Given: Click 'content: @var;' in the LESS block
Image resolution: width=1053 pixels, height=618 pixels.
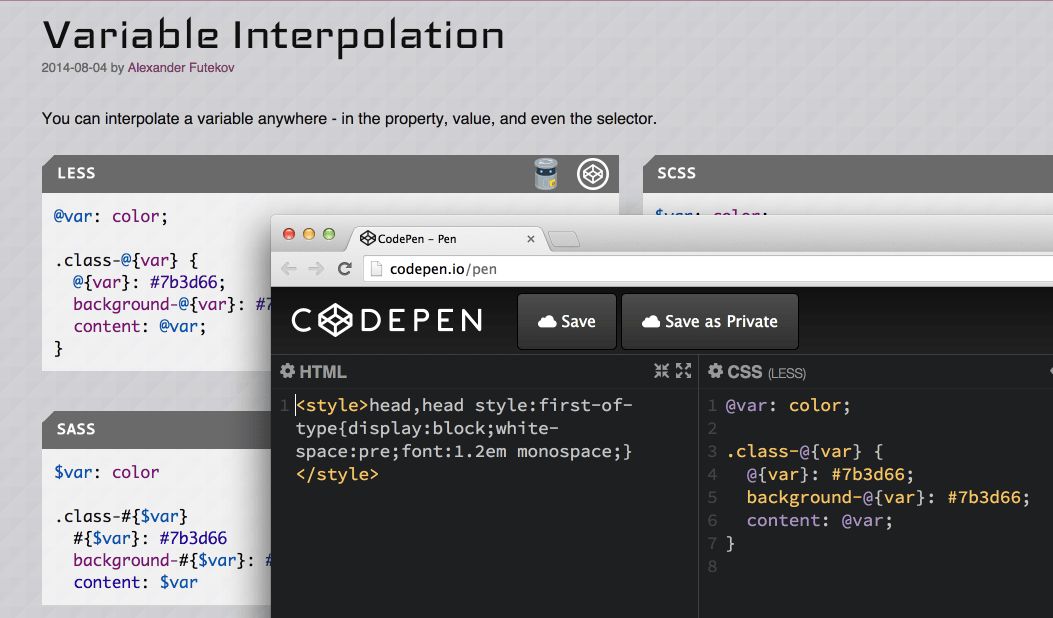Looking at the screenshot, I should coord(140,326).
